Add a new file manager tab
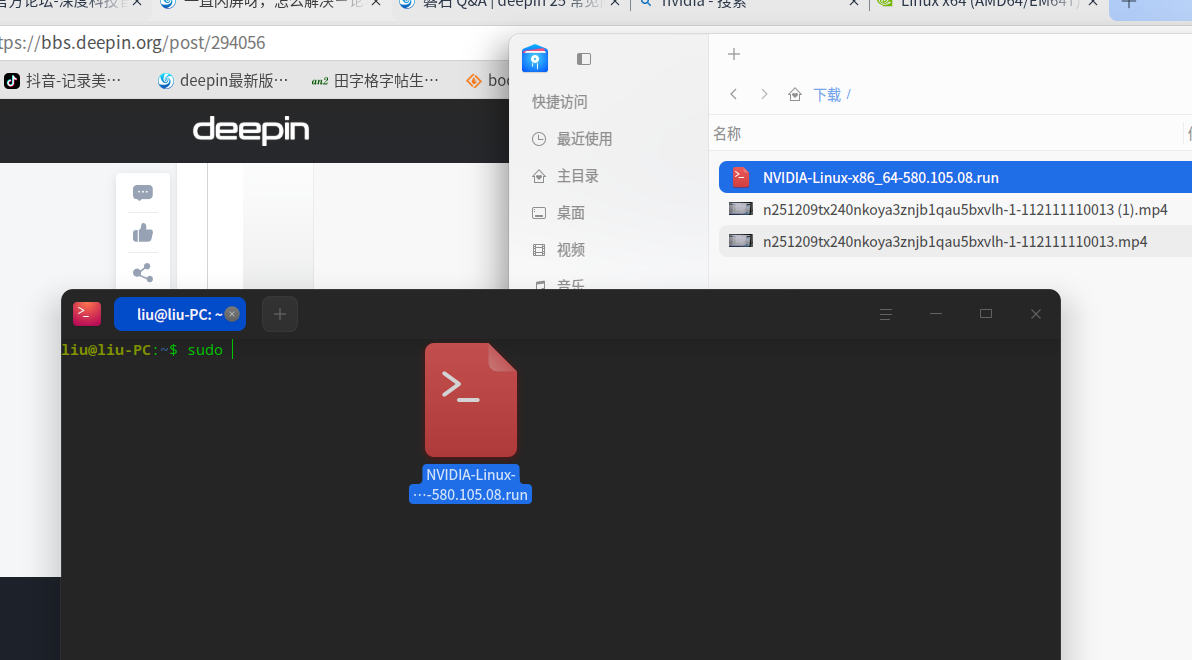 (733, 54)
